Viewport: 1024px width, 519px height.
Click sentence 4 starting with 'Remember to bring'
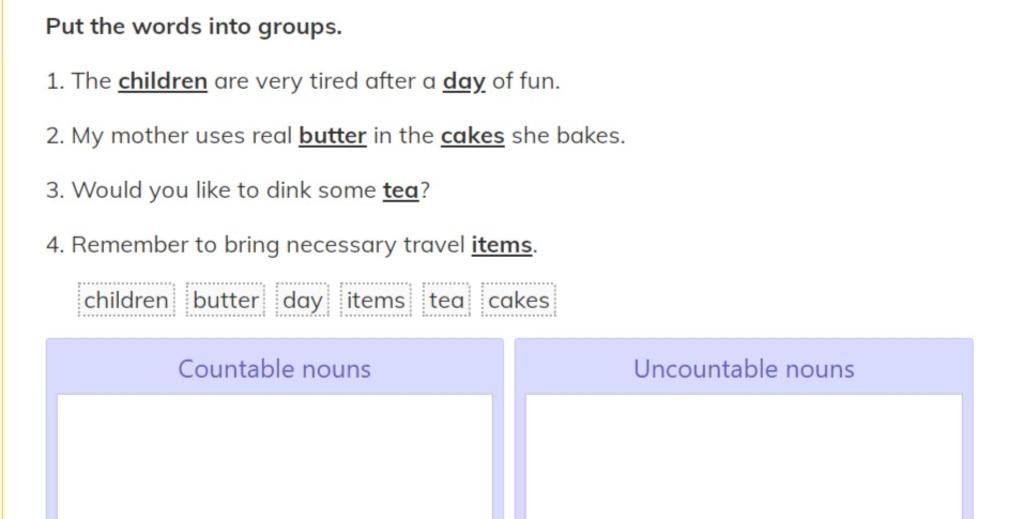tap(292, 245)
